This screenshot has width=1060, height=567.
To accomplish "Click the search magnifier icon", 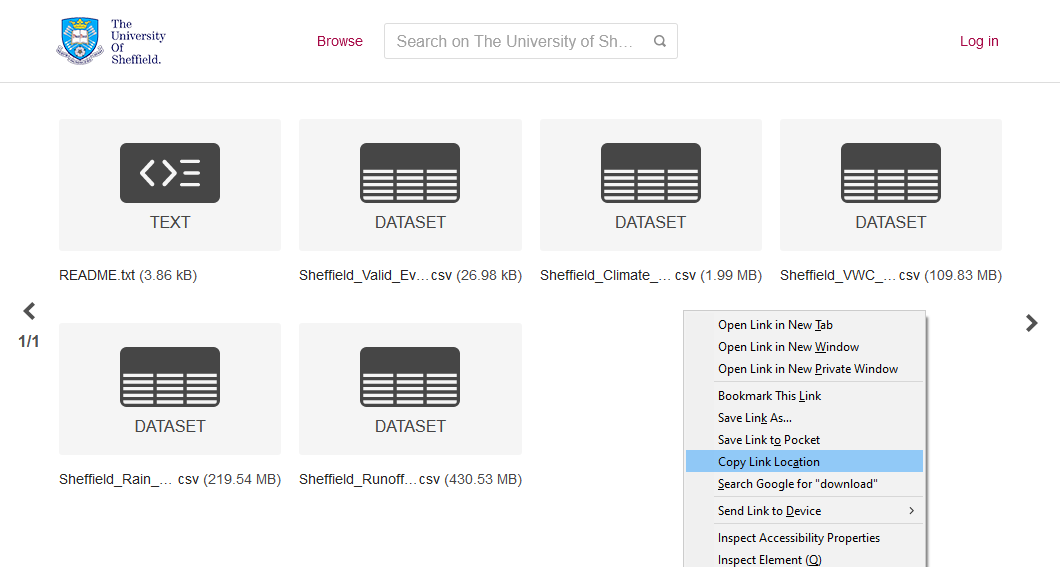I will pos(660,41).
